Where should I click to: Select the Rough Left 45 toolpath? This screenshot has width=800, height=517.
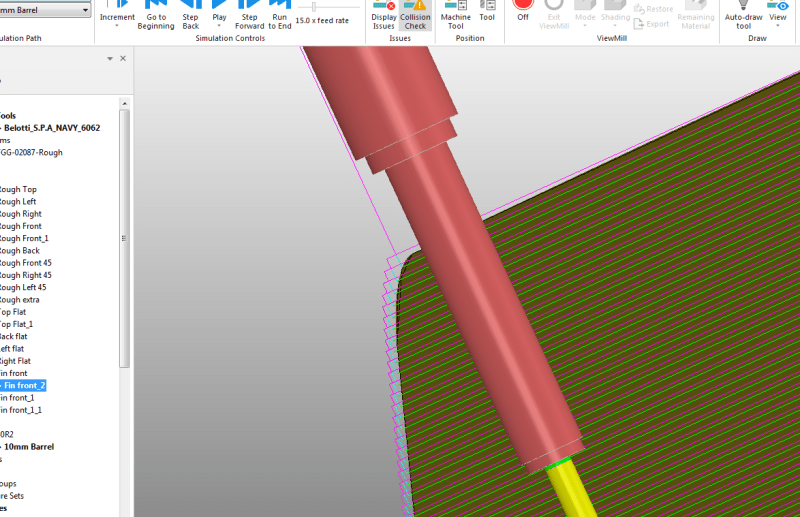(23, 287)
